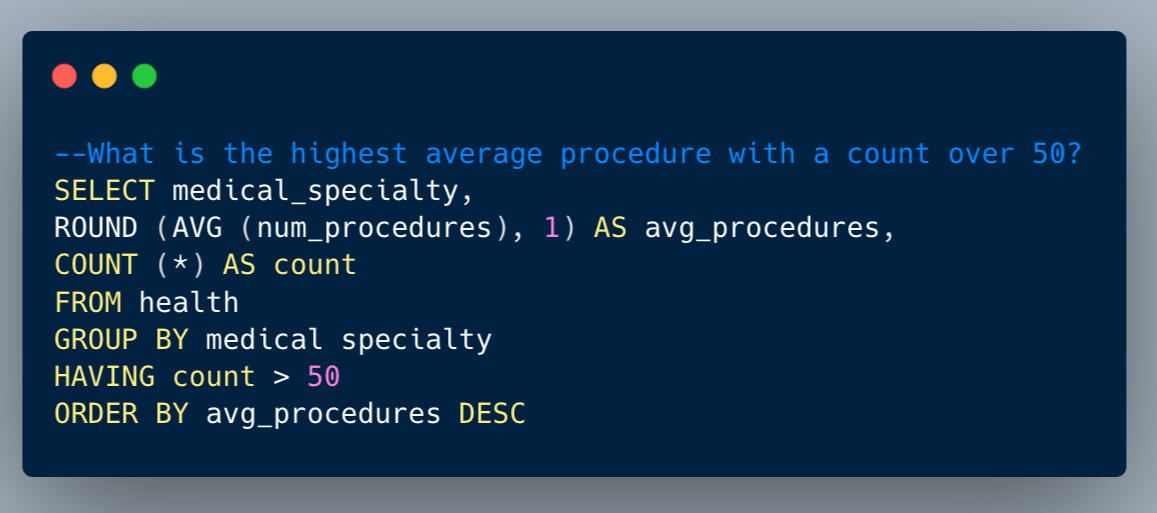Click the FROM keyword

(88, 302)
